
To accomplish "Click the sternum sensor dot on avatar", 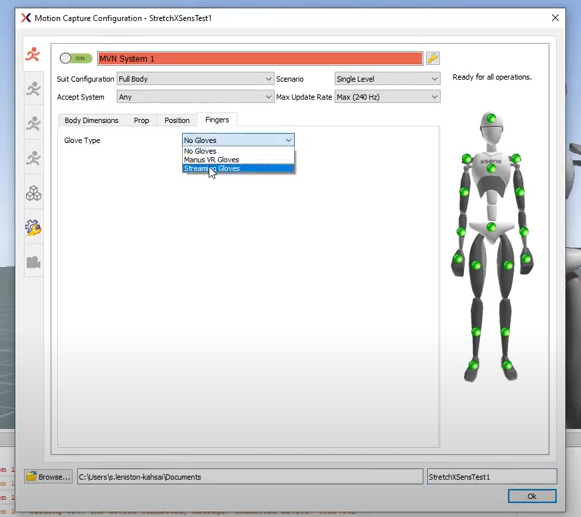I will pos(491,169).
